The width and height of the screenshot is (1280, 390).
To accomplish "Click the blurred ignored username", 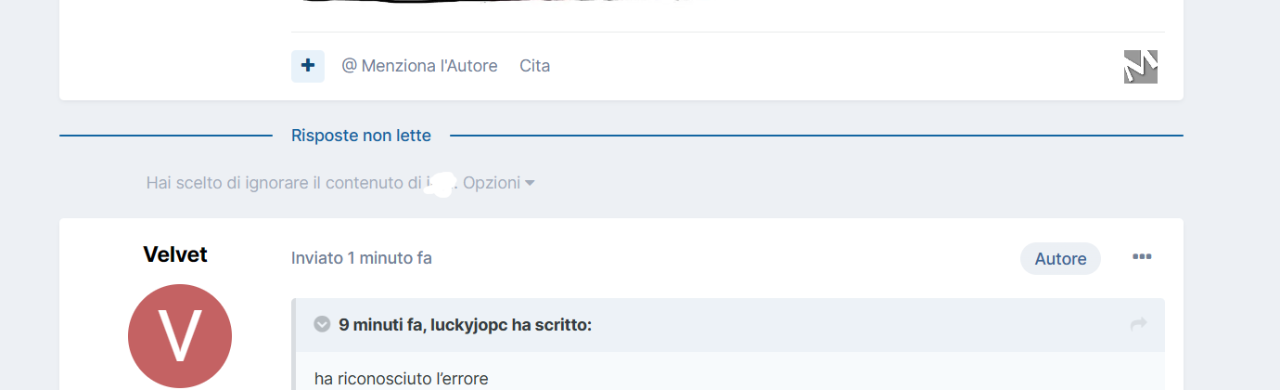I will 440,183.
